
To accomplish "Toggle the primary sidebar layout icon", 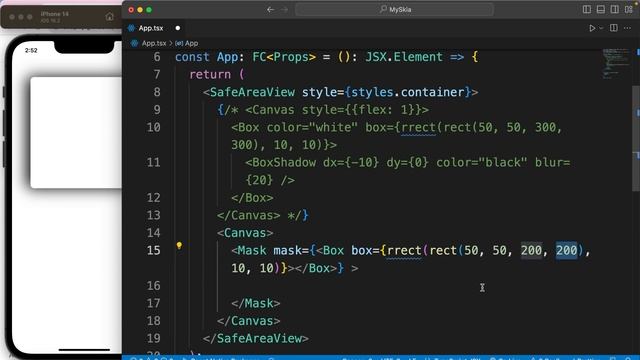I will 587,9.
